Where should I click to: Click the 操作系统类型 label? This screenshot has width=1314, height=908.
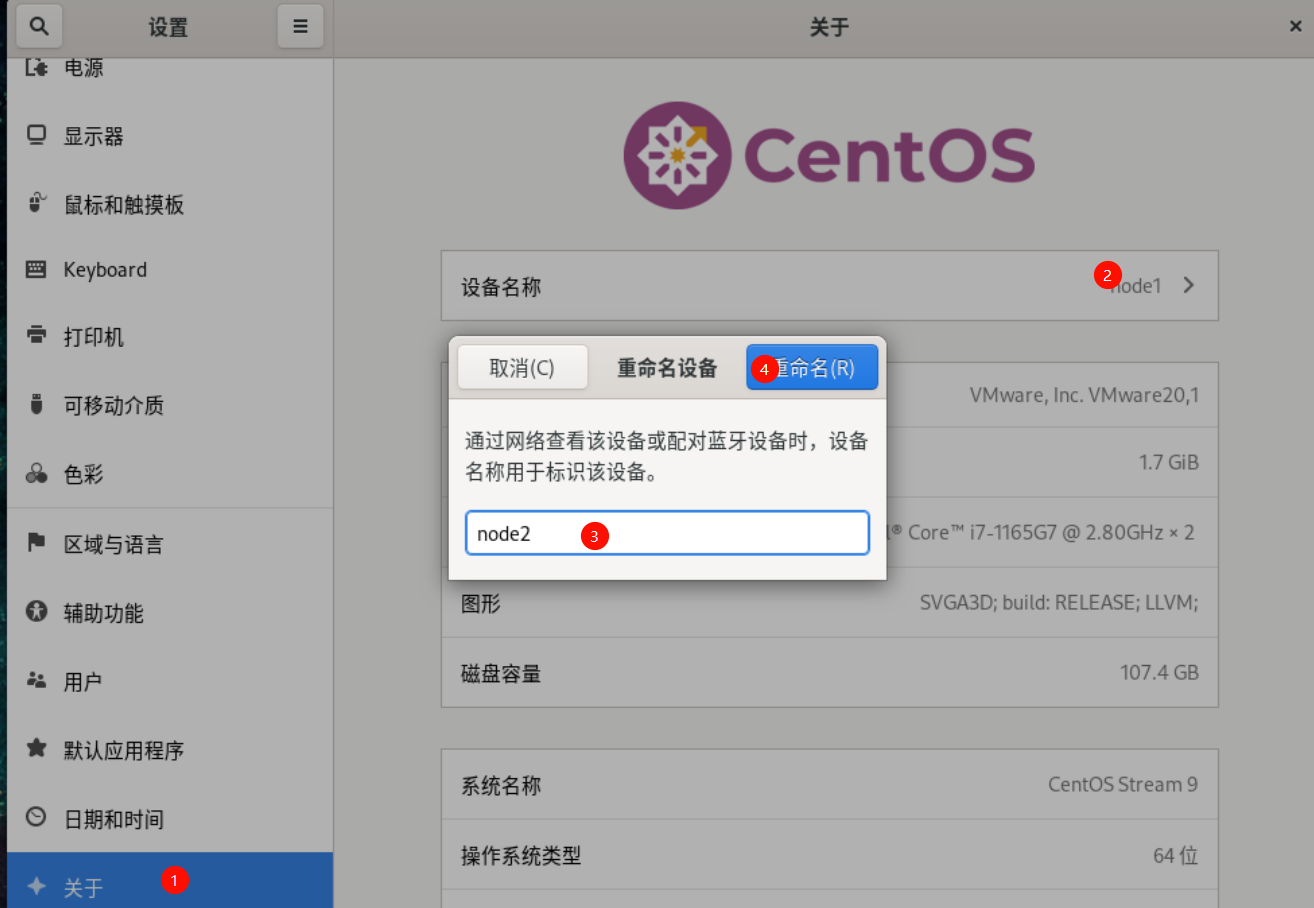click(x=521, y=856)
